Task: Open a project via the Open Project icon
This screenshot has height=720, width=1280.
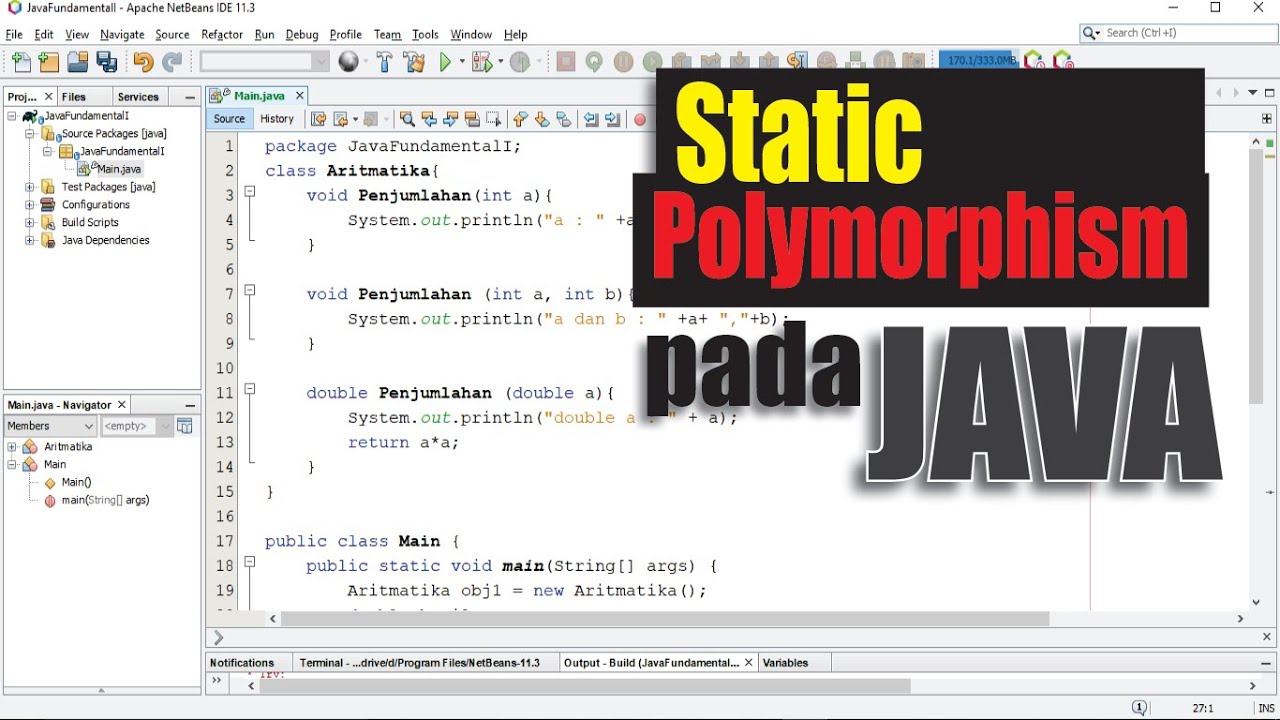Action: 78,63
